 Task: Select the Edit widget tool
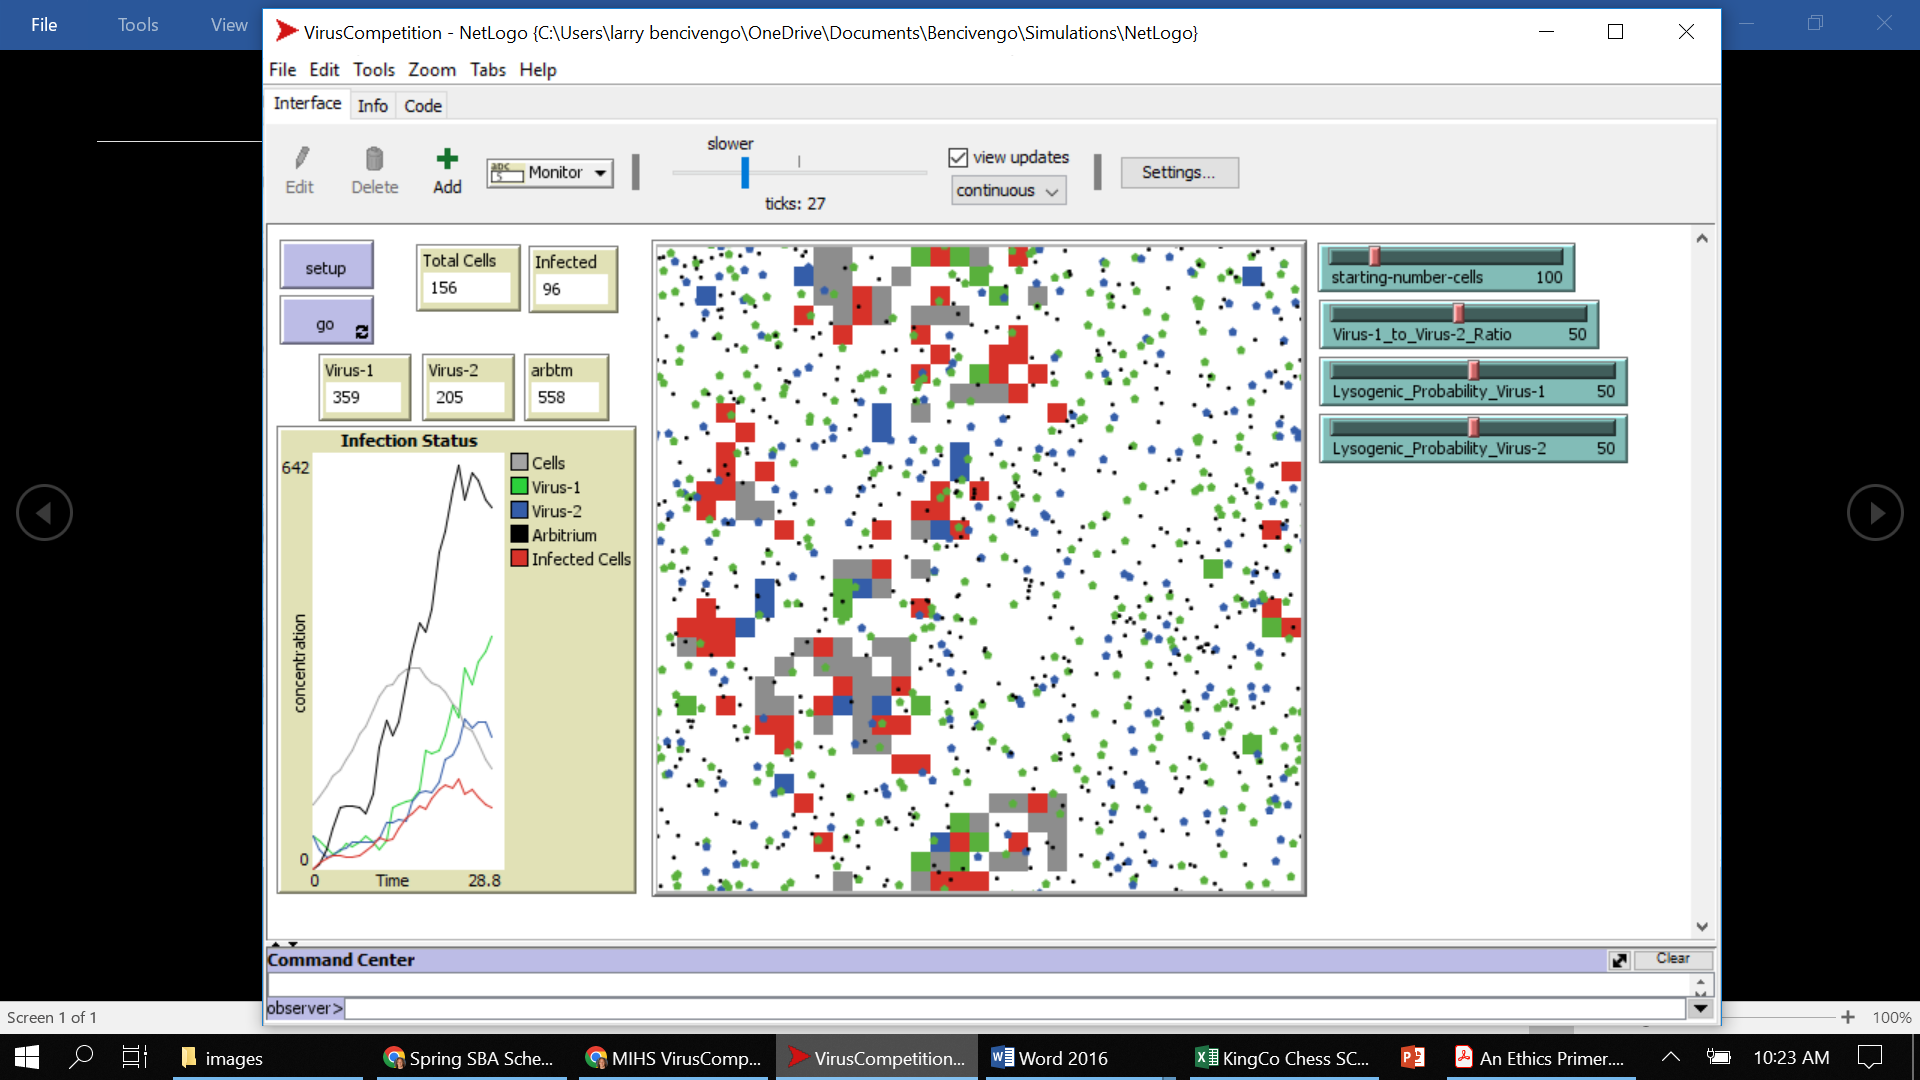pos(299,170)
